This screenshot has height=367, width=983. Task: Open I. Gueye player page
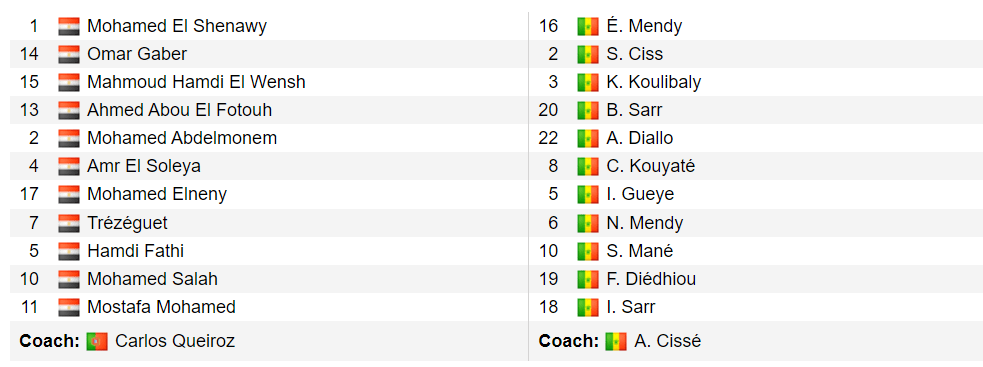(640, 194)
